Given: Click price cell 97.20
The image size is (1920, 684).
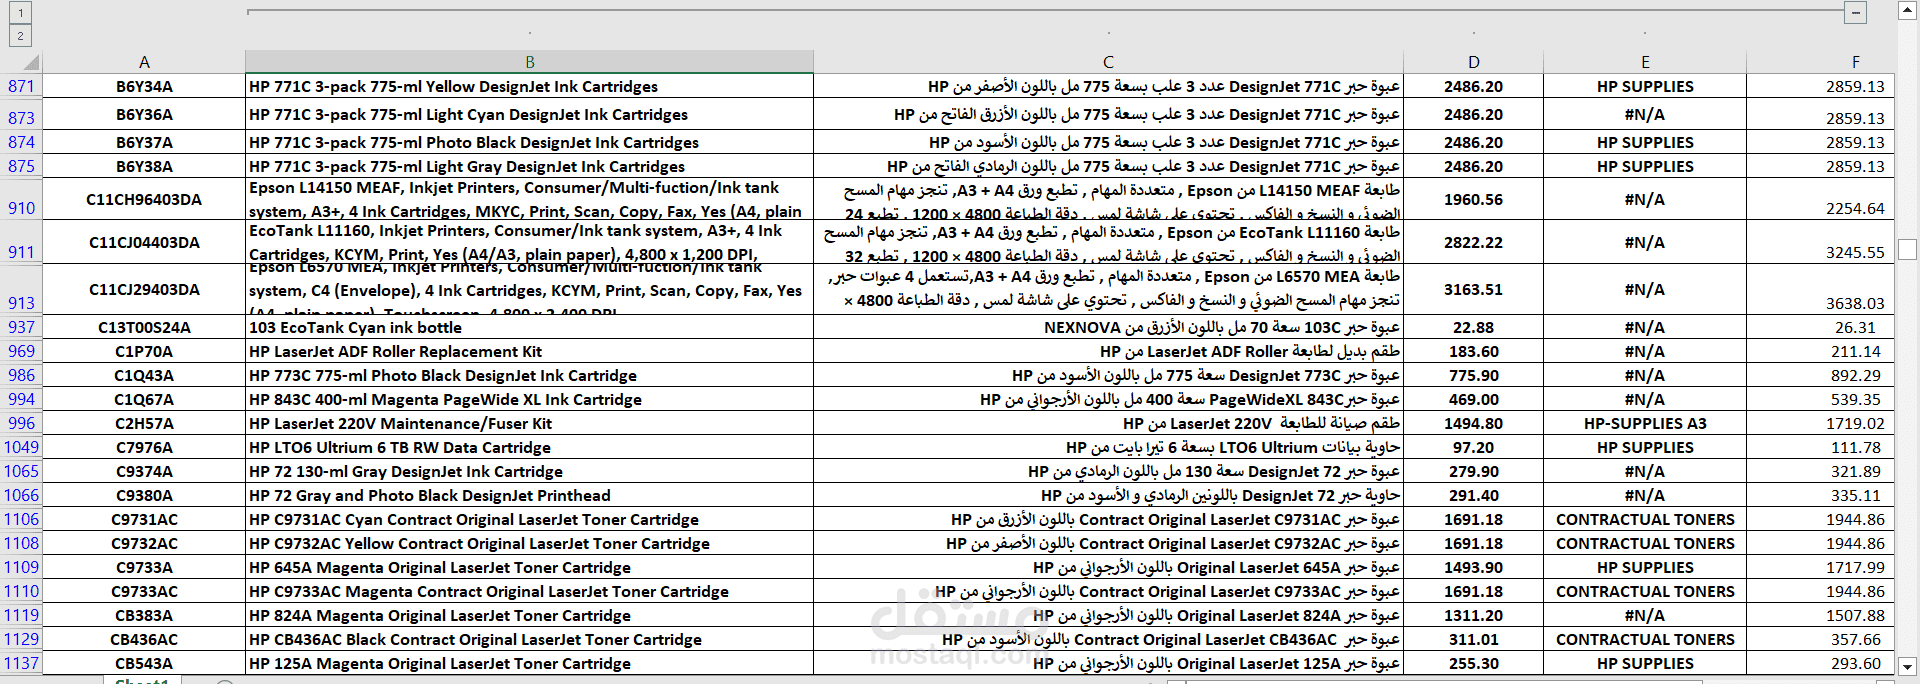Looking at the screenshot, I should click(x=1473, y=447).
